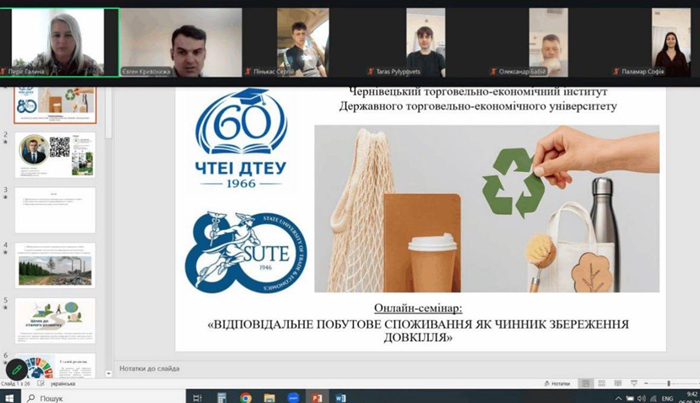This screenshot has height=403, width=700.
Task: Click 'Чернівецький торговельно-економічний інститут' header text
Action: coord(478,91)
